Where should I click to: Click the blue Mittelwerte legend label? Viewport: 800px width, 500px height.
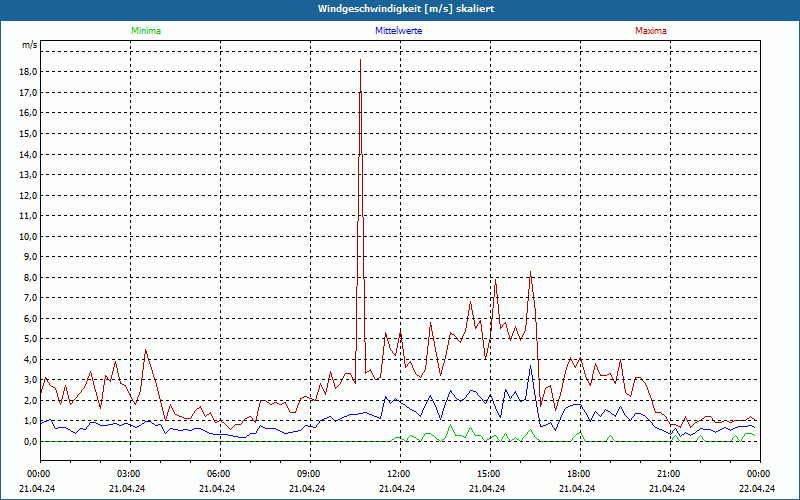pos(398,31)
